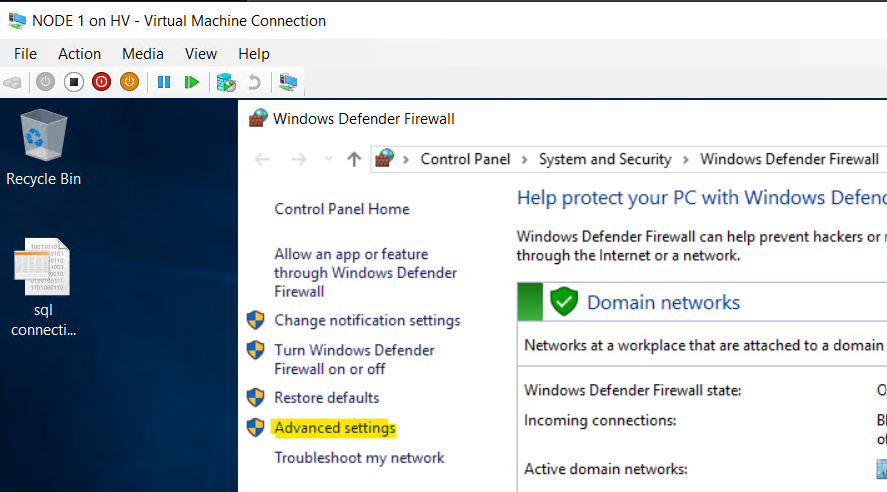887x492 pixels.
Task: Select the sql connecti... desktop file icon
Action: (x=43, y=287)
